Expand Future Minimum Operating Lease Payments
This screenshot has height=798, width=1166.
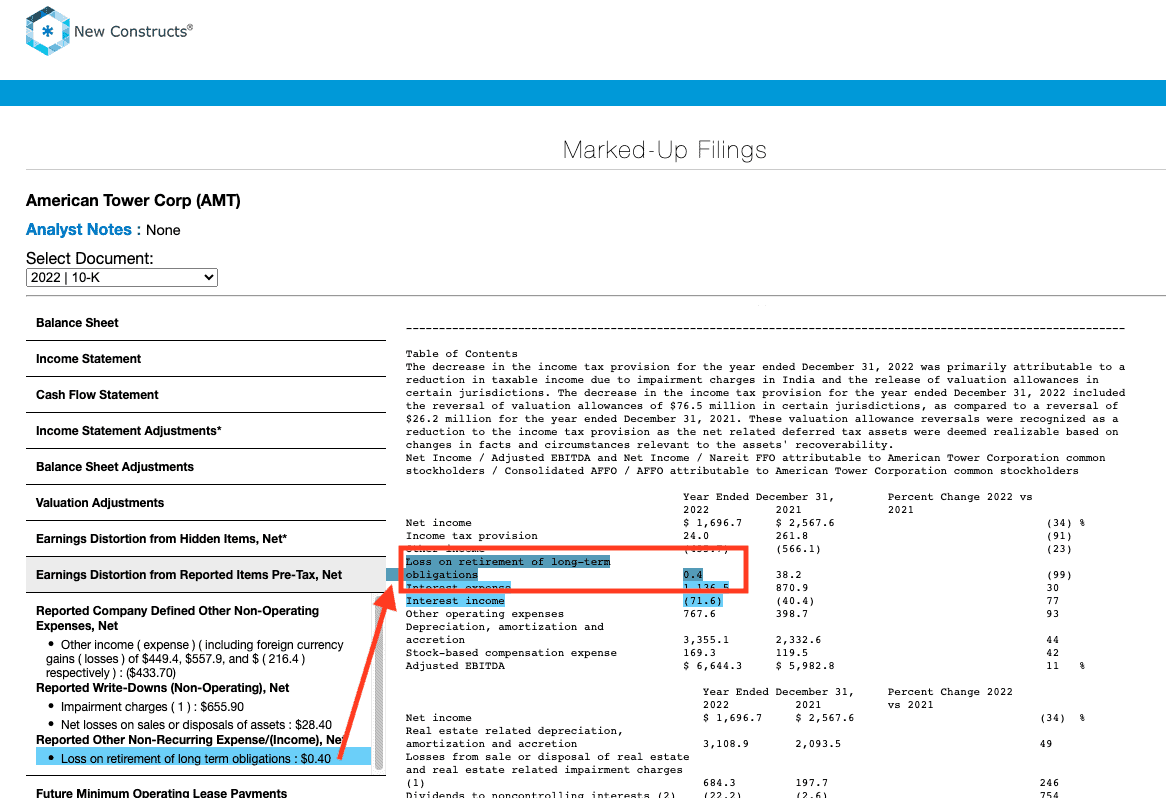[x=161, y=792]
